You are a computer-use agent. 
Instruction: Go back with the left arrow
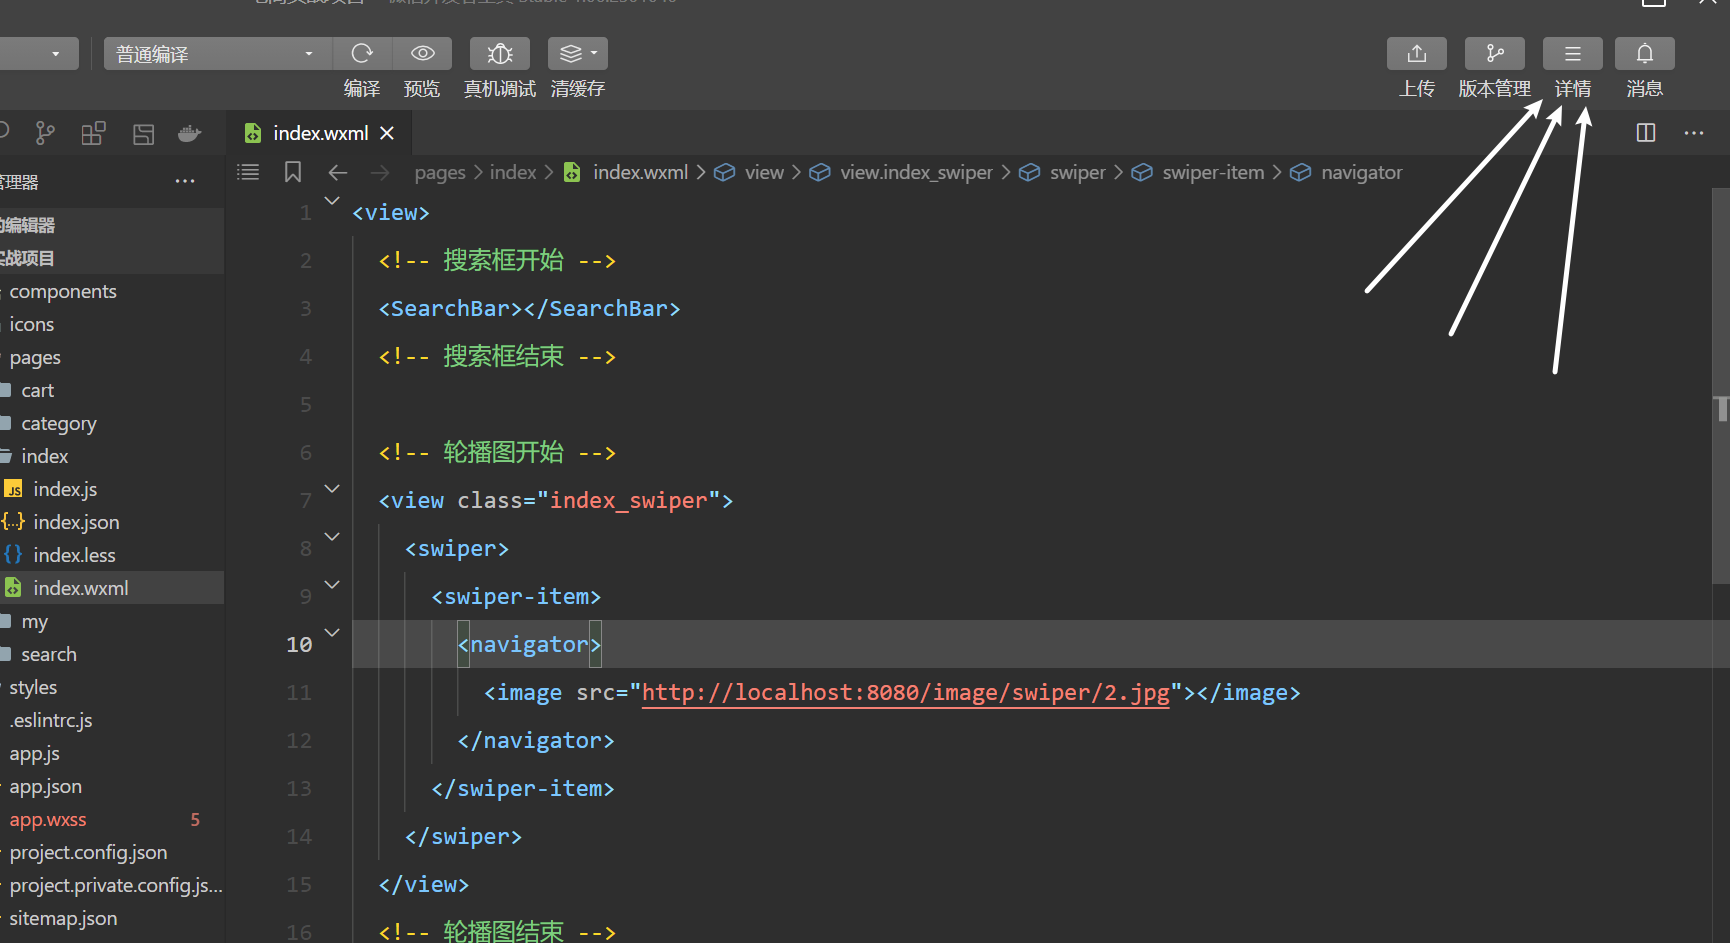pyautogui.click(x=338, y=172)
